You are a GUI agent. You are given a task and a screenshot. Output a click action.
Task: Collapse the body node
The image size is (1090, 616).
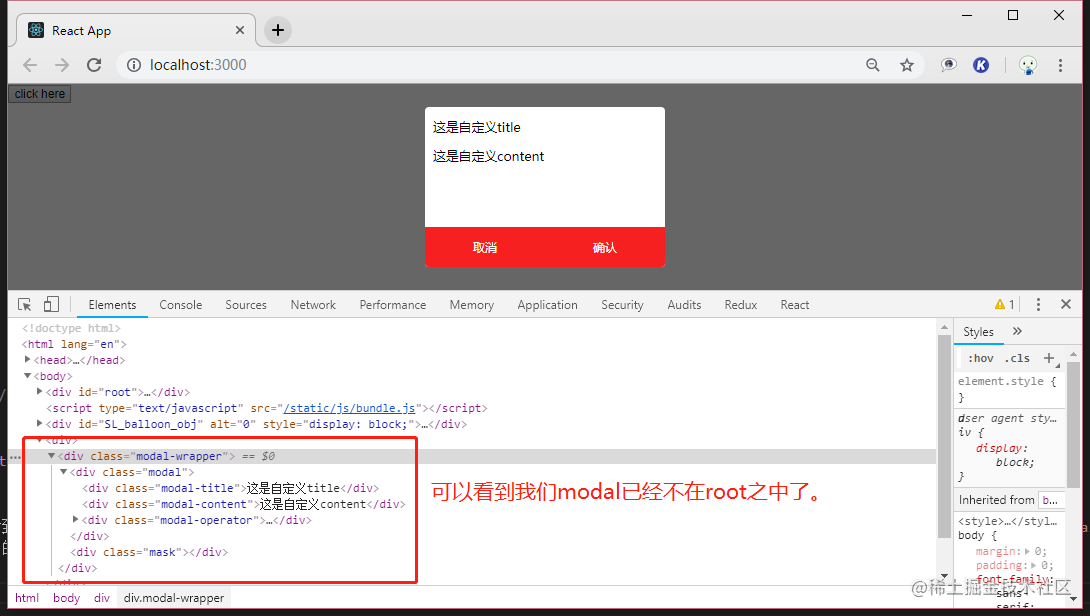28,375
